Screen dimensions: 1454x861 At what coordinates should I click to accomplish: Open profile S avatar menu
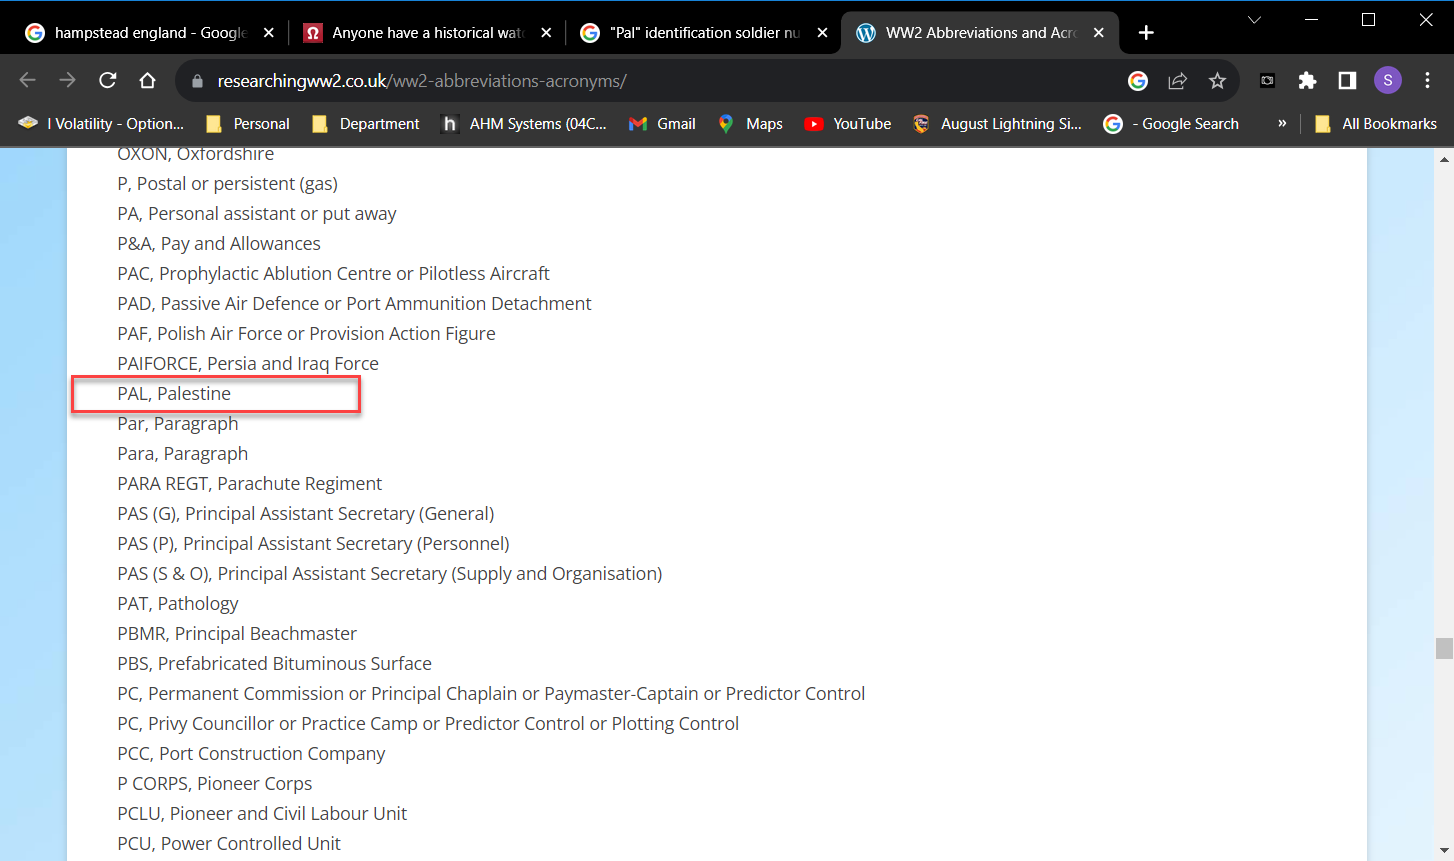tap(1387, 81)
